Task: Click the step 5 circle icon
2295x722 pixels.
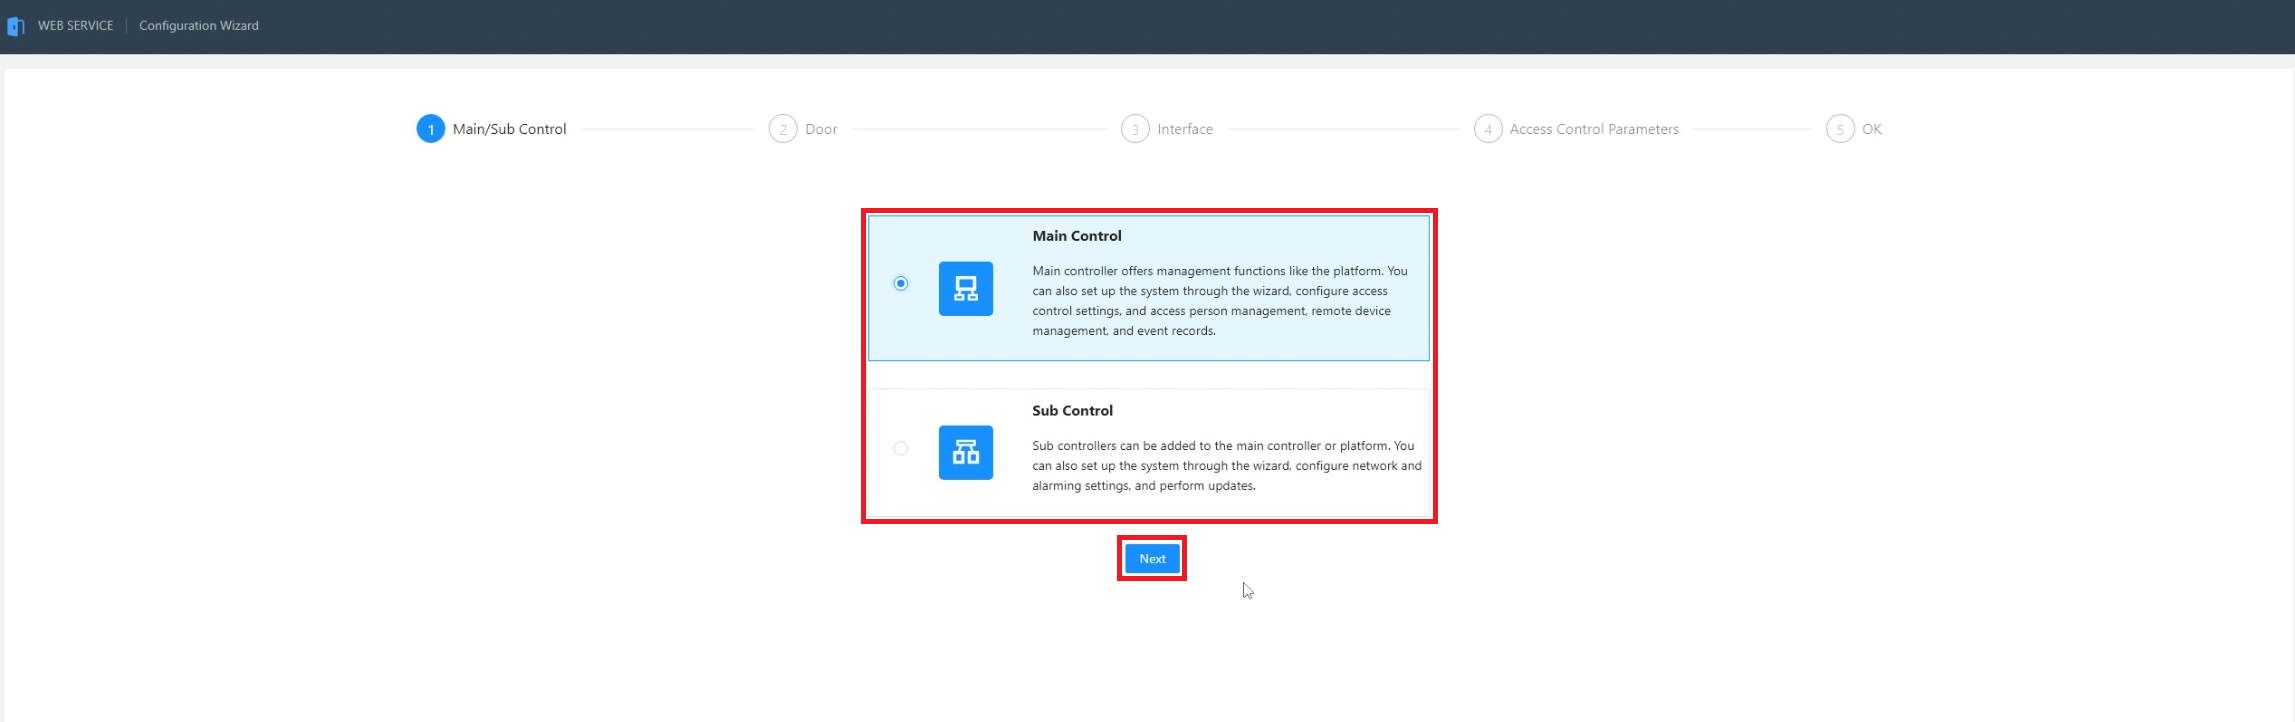Action: [x=1840, y=129]
